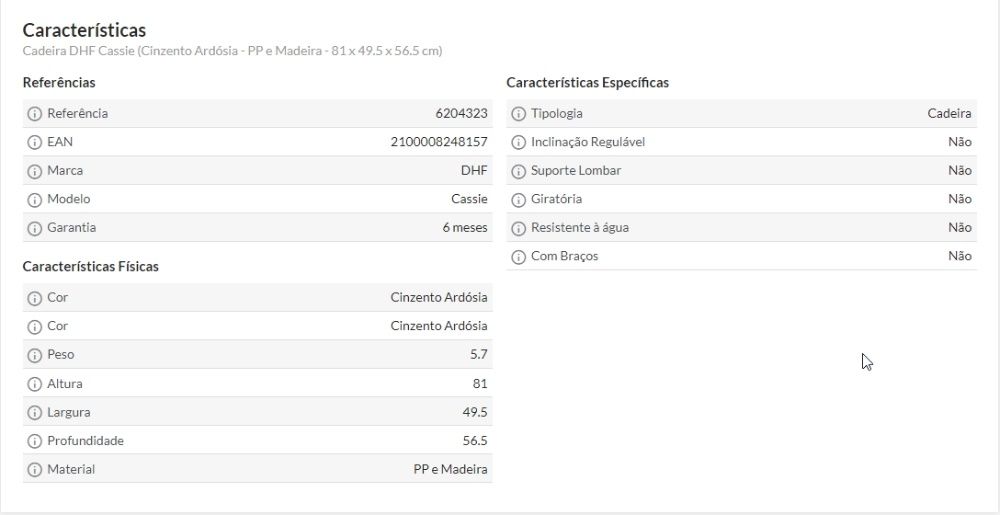Click the info icon next to Giratória
This screenshot has height=515, width=1000.
coord(518,200)
